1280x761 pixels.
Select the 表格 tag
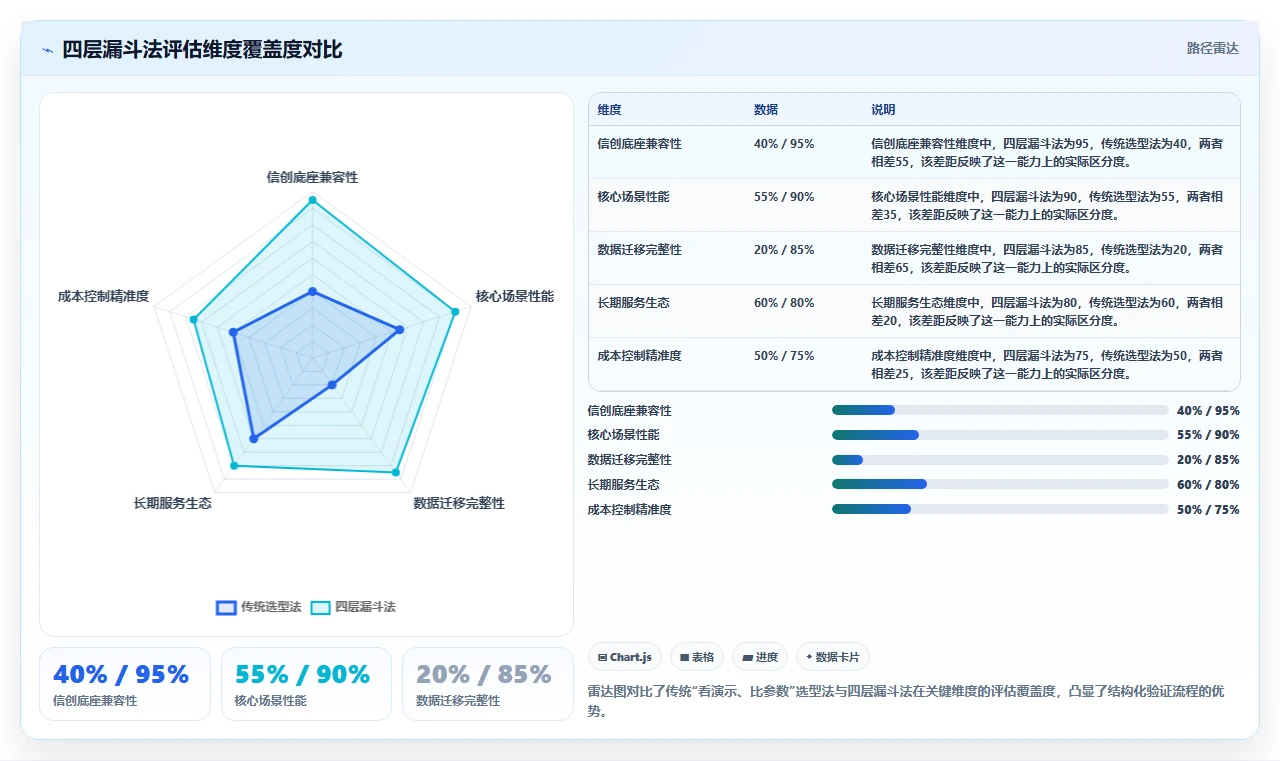[697, 657]
